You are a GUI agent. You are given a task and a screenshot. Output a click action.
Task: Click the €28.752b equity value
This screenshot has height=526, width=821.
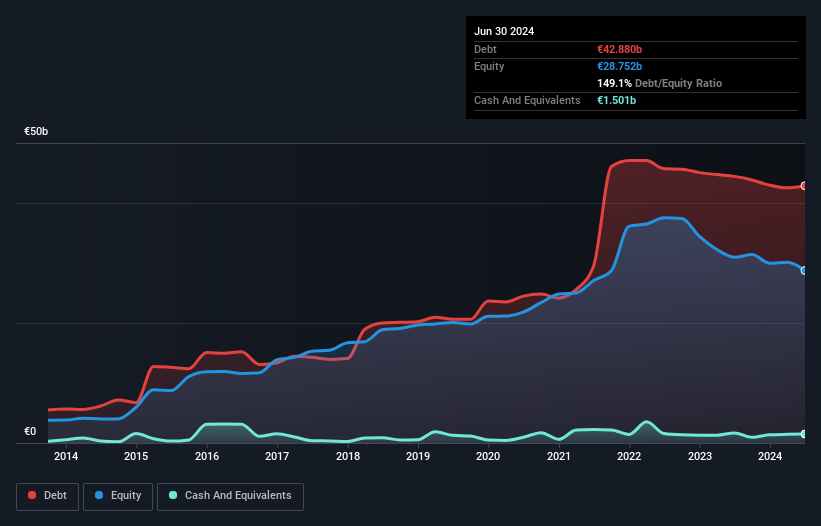(619, 66)
